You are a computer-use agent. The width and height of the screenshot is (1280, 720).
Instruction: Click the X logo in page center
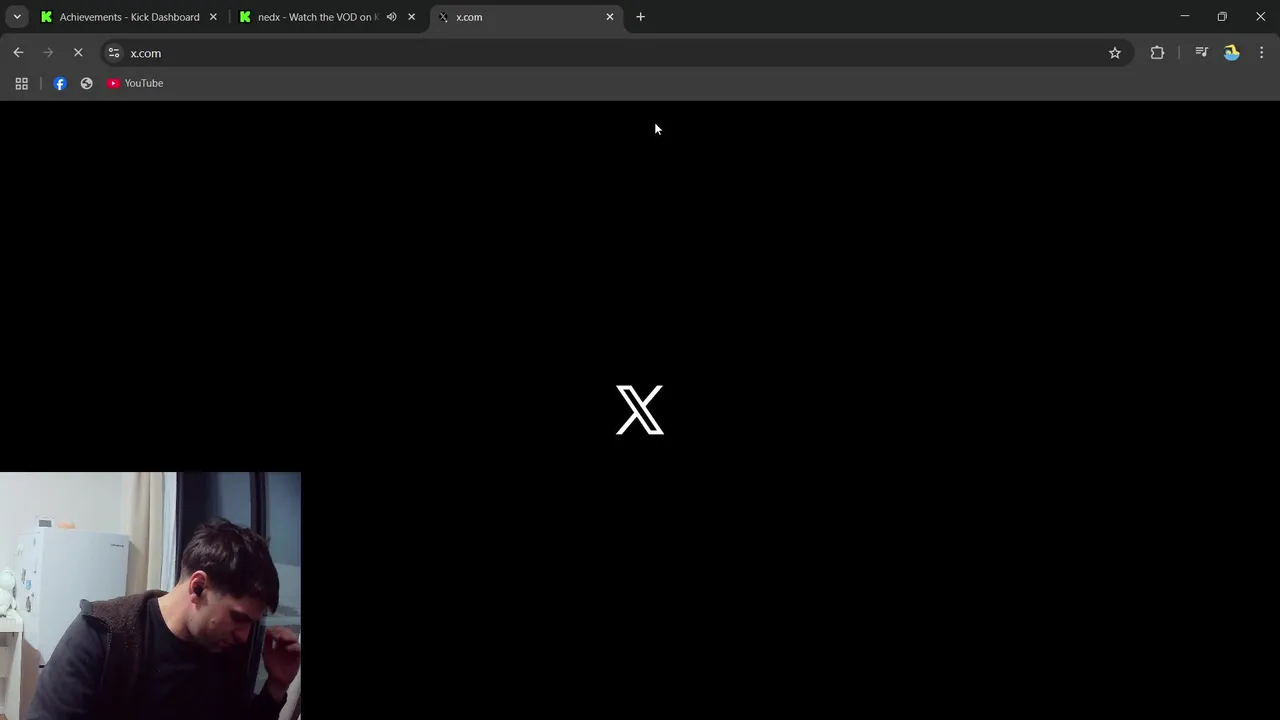tap(640, 410)
